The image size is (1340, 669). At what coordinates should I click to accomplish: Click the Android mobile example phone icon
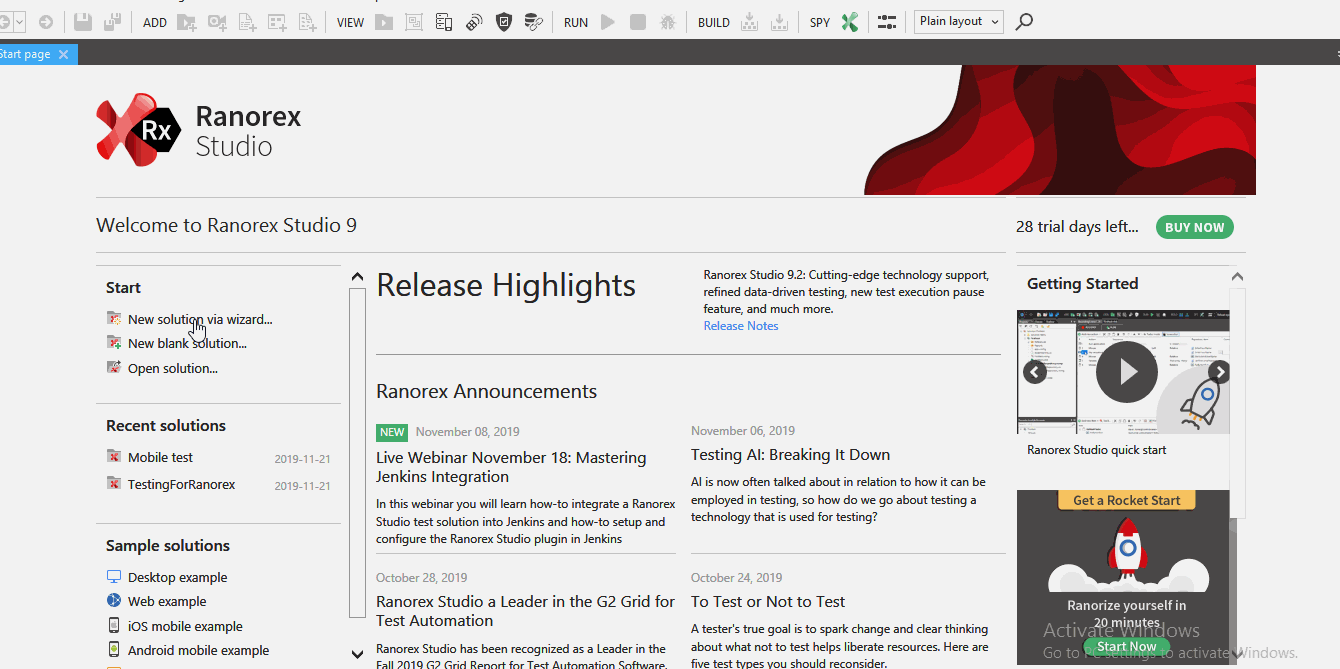[x=114, y=650]
